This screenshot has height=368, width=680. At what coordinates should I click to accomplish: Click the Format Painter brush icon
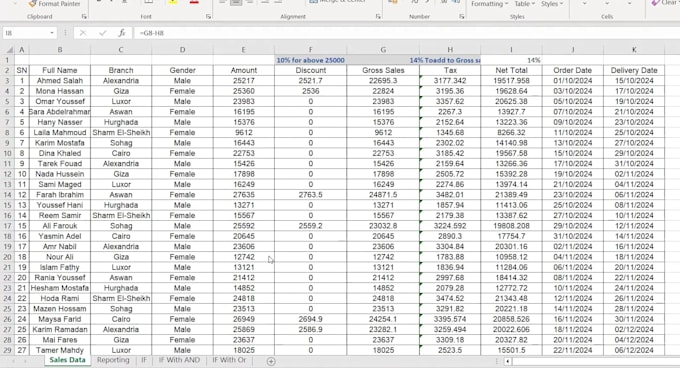(x=32, y=3)
